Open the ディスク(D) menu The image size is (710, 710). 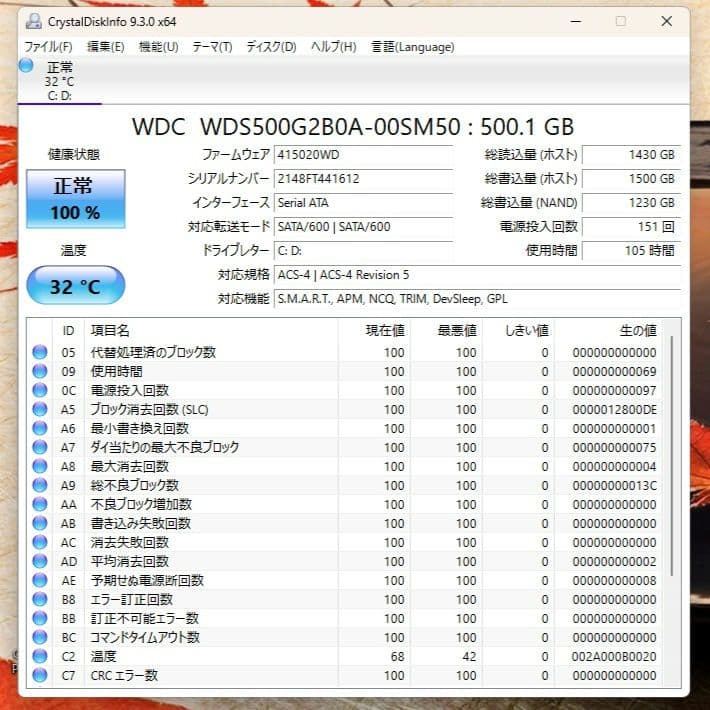tap(271, 47)
